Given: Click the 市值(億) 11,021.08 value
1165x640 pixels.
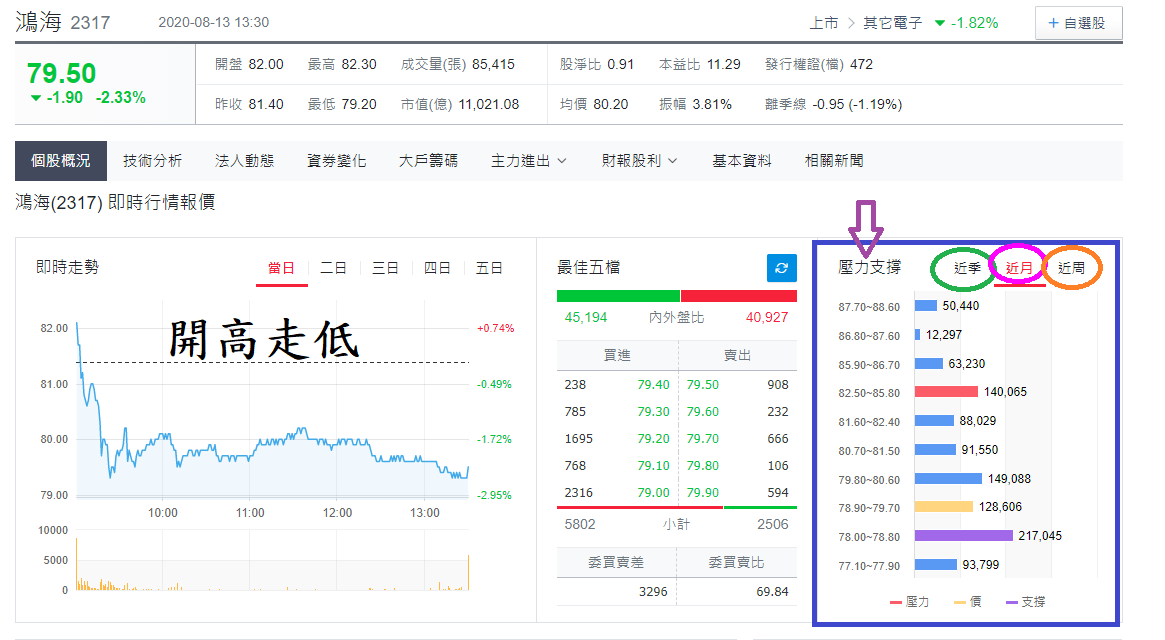Looking at the screenshot, I should [489, 105].
